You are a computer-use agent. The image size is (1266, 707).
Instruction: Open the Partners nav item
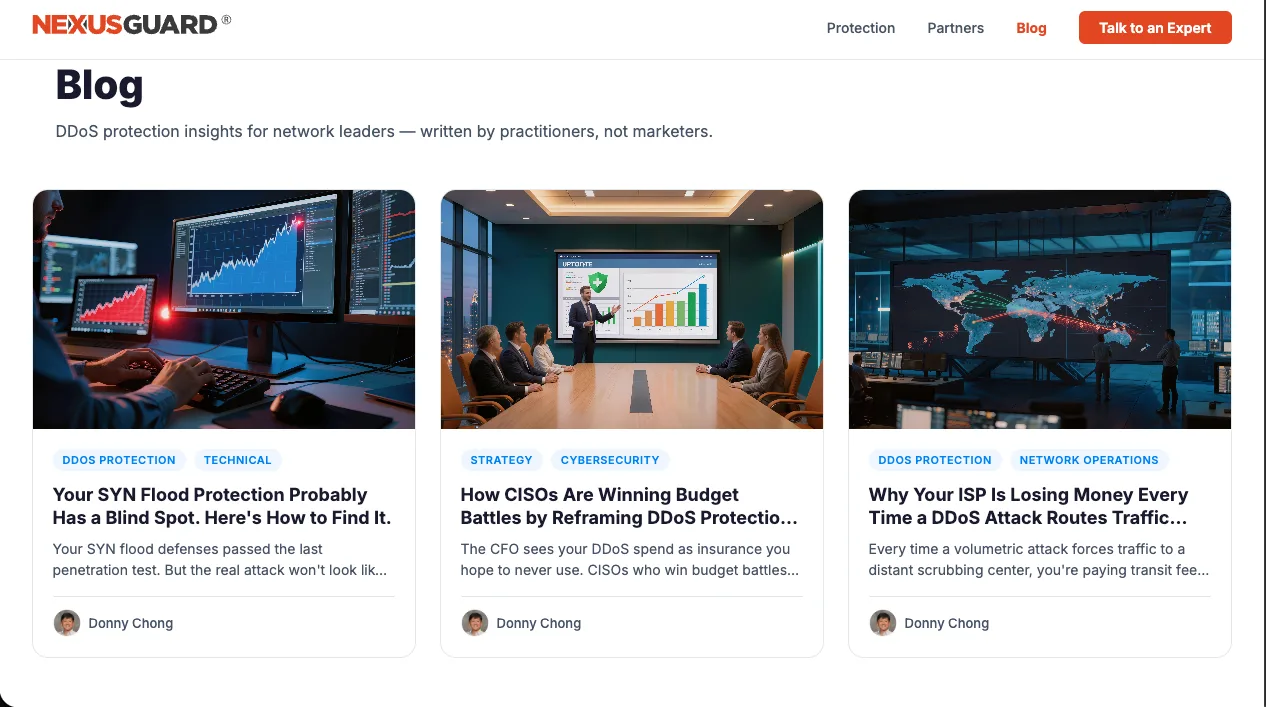956,28
